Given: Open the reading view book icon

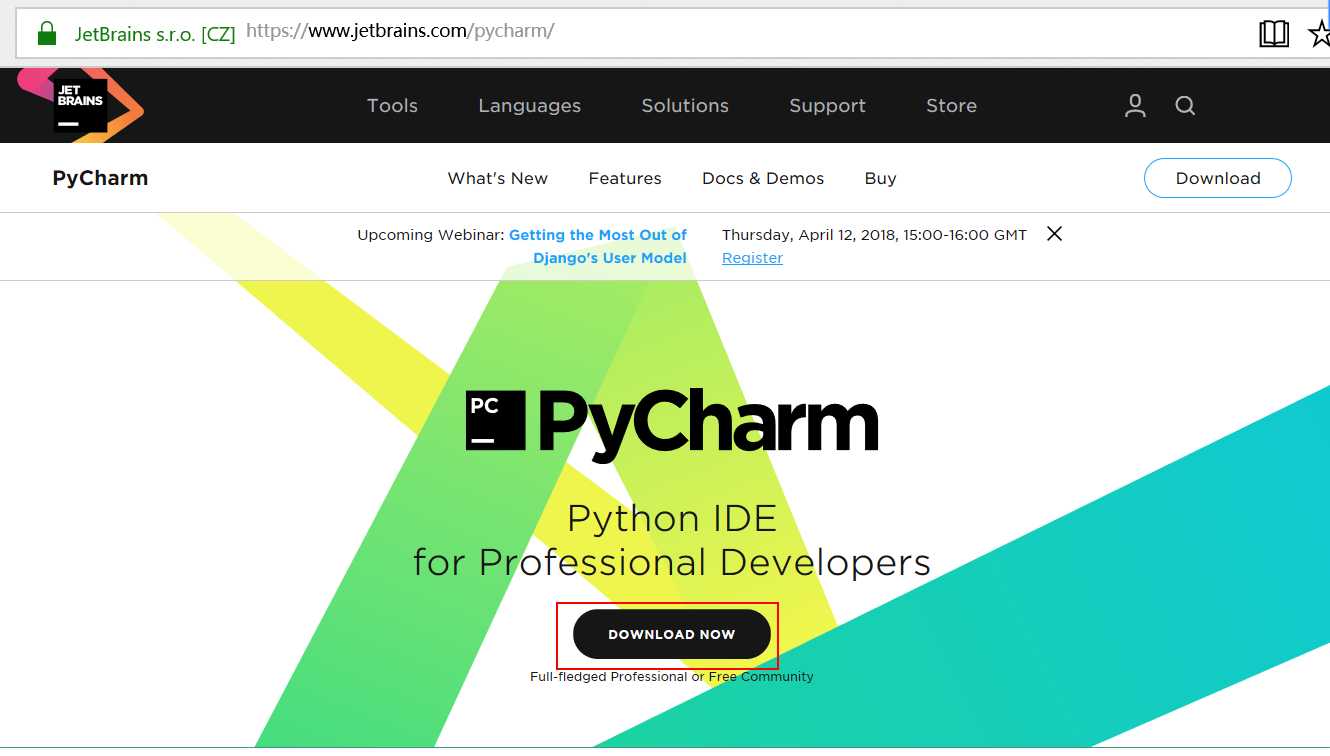Looking at the screenshot, I should pos(1274,33).
